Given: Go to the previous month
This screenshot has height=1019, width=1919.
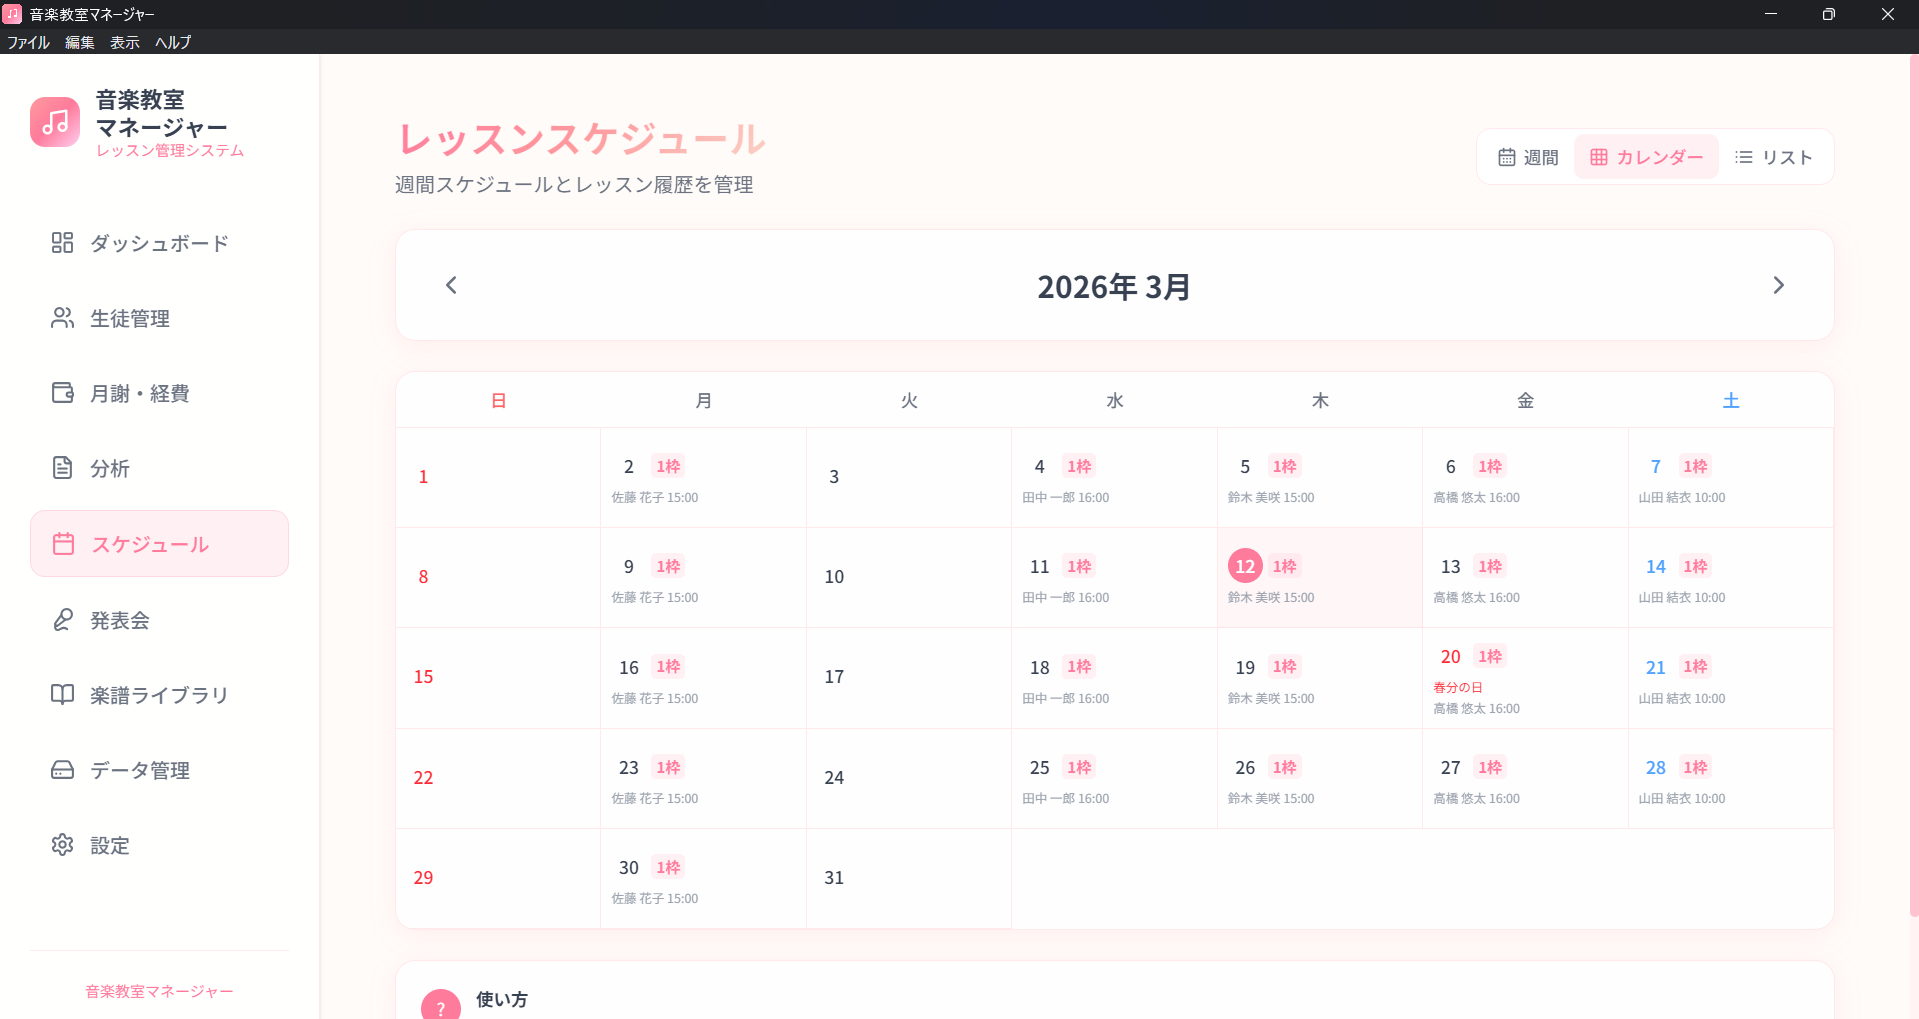Looking at the screenshot, I should [x=450, y=285].
